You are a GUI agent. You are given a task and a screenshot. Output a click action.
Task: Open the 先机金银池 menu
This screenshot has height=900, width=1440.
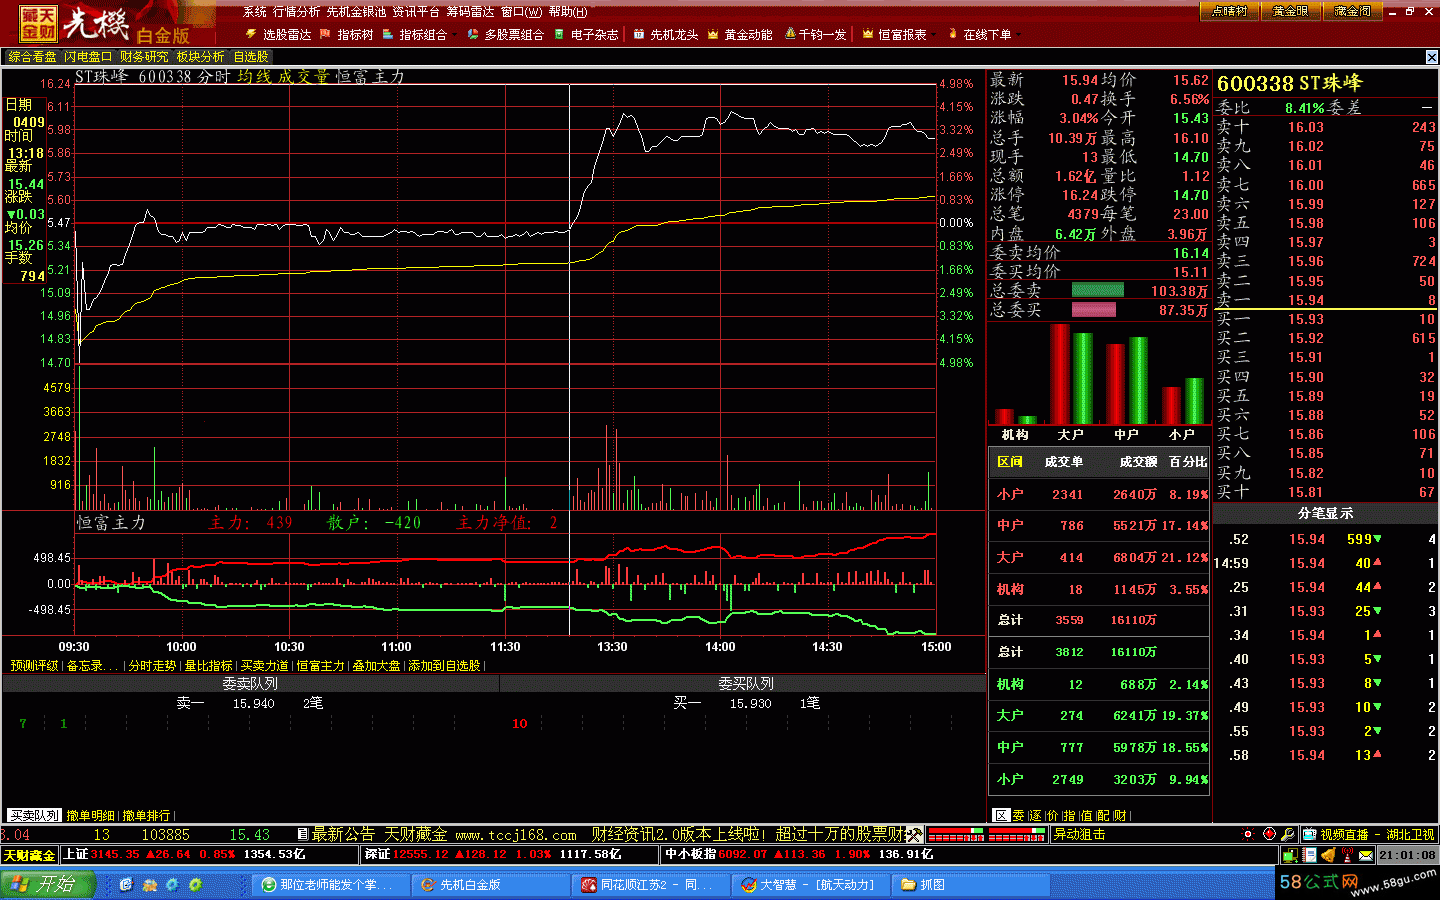click(356, 12)
